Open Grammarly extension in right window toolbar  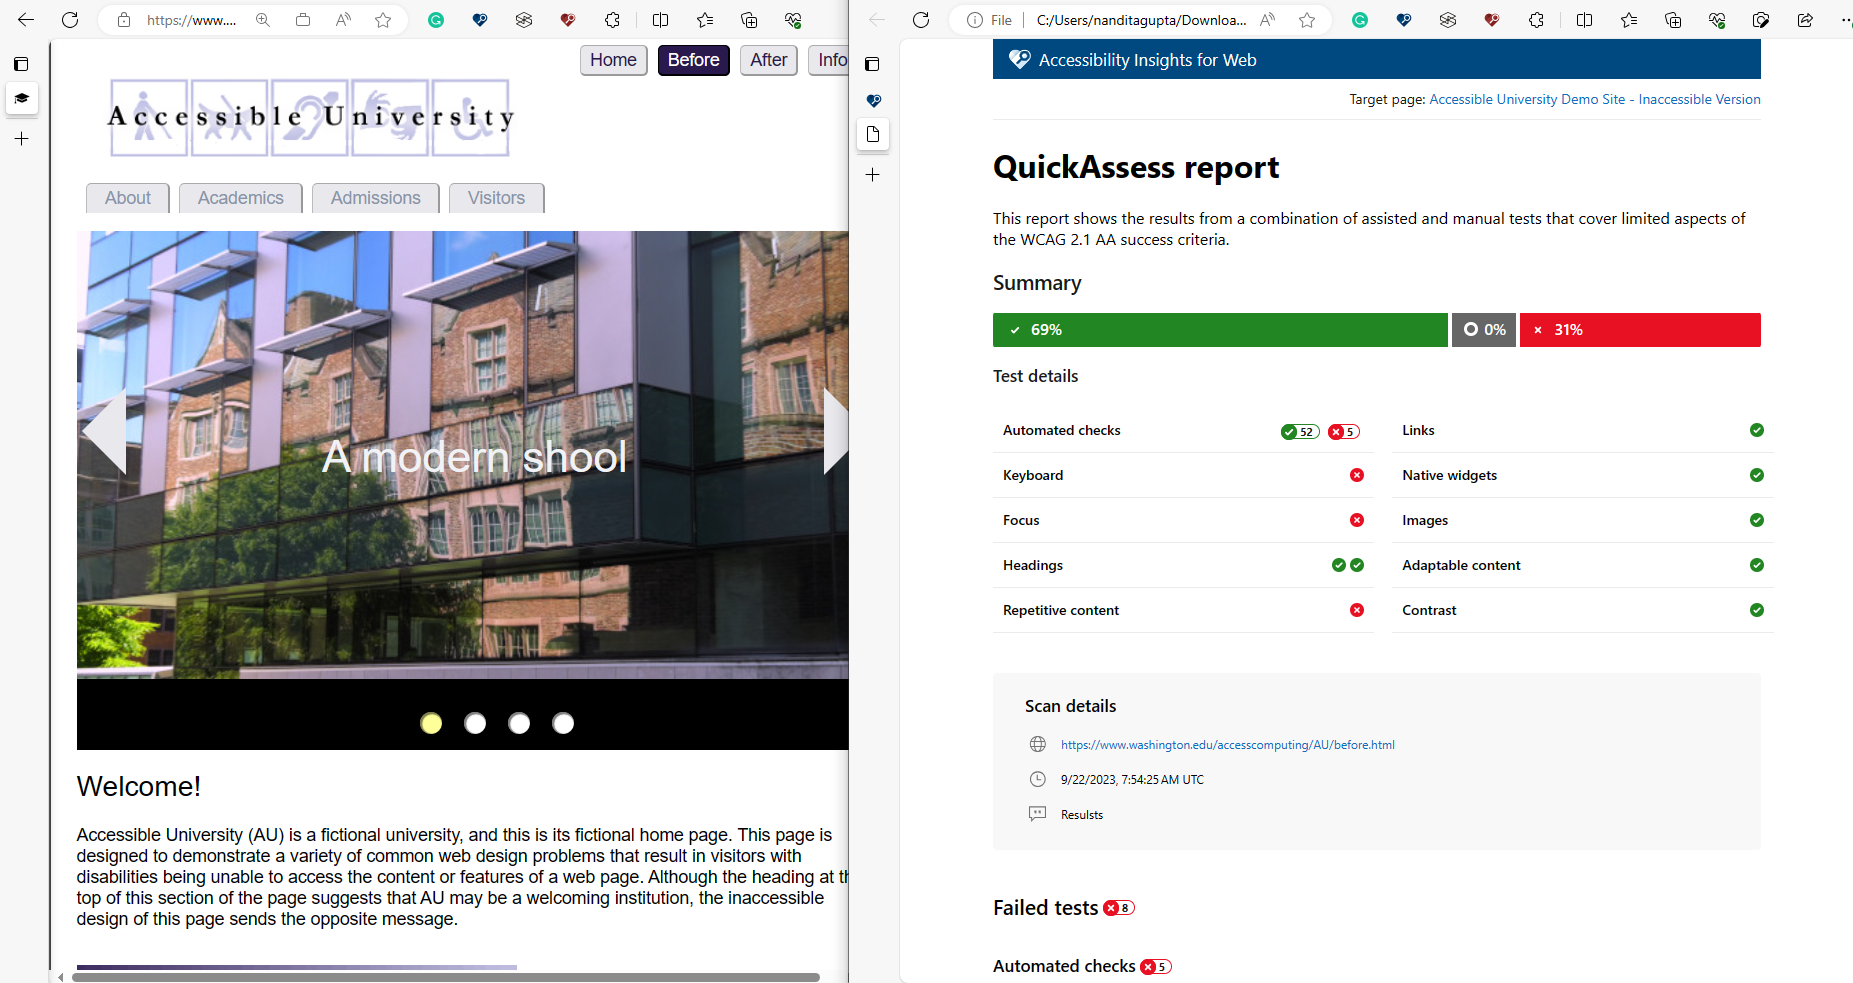click(x=1360, y=20)
